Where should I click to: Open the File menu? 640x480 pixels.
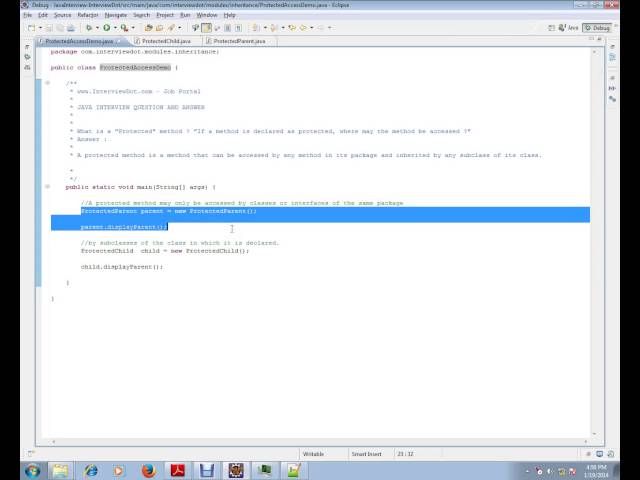28,15
